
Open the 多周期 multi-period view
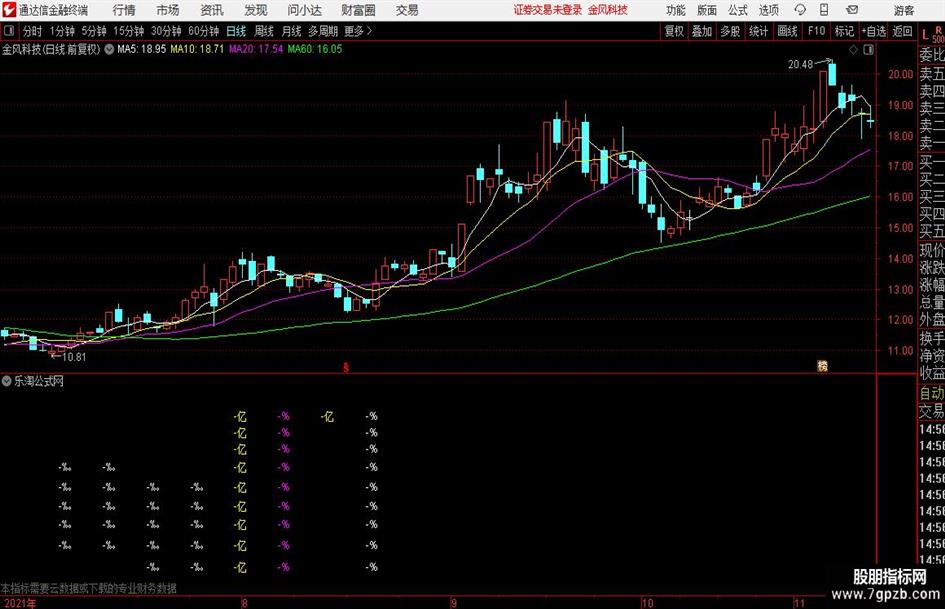click(x=323, y=31)
